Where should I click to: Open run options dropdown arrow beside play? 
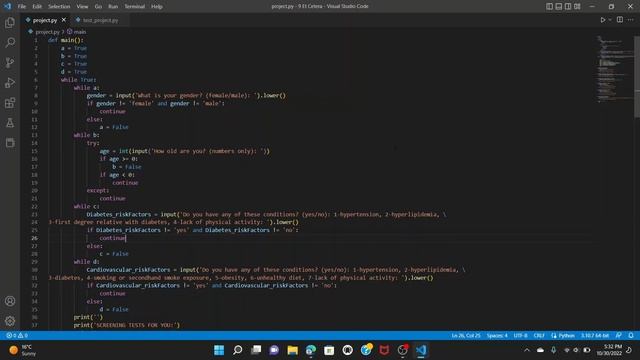coord(610,20)
